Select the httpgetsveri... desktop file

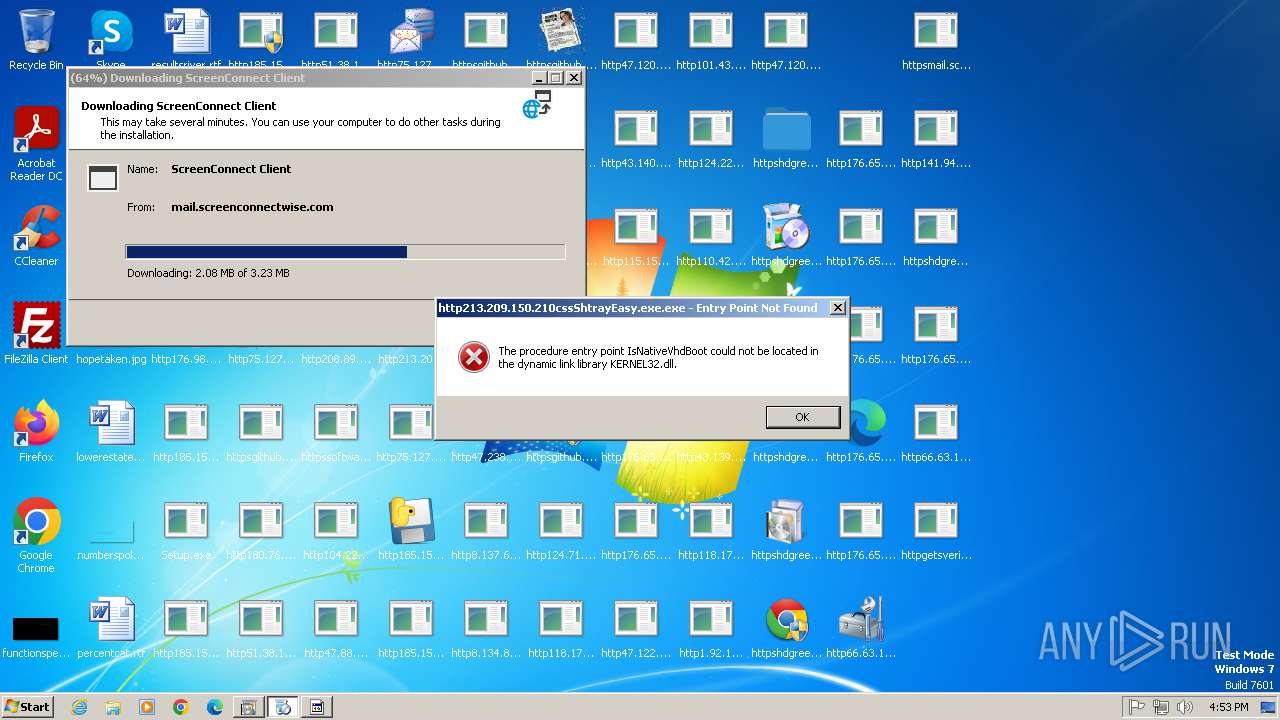click(936, 530)
